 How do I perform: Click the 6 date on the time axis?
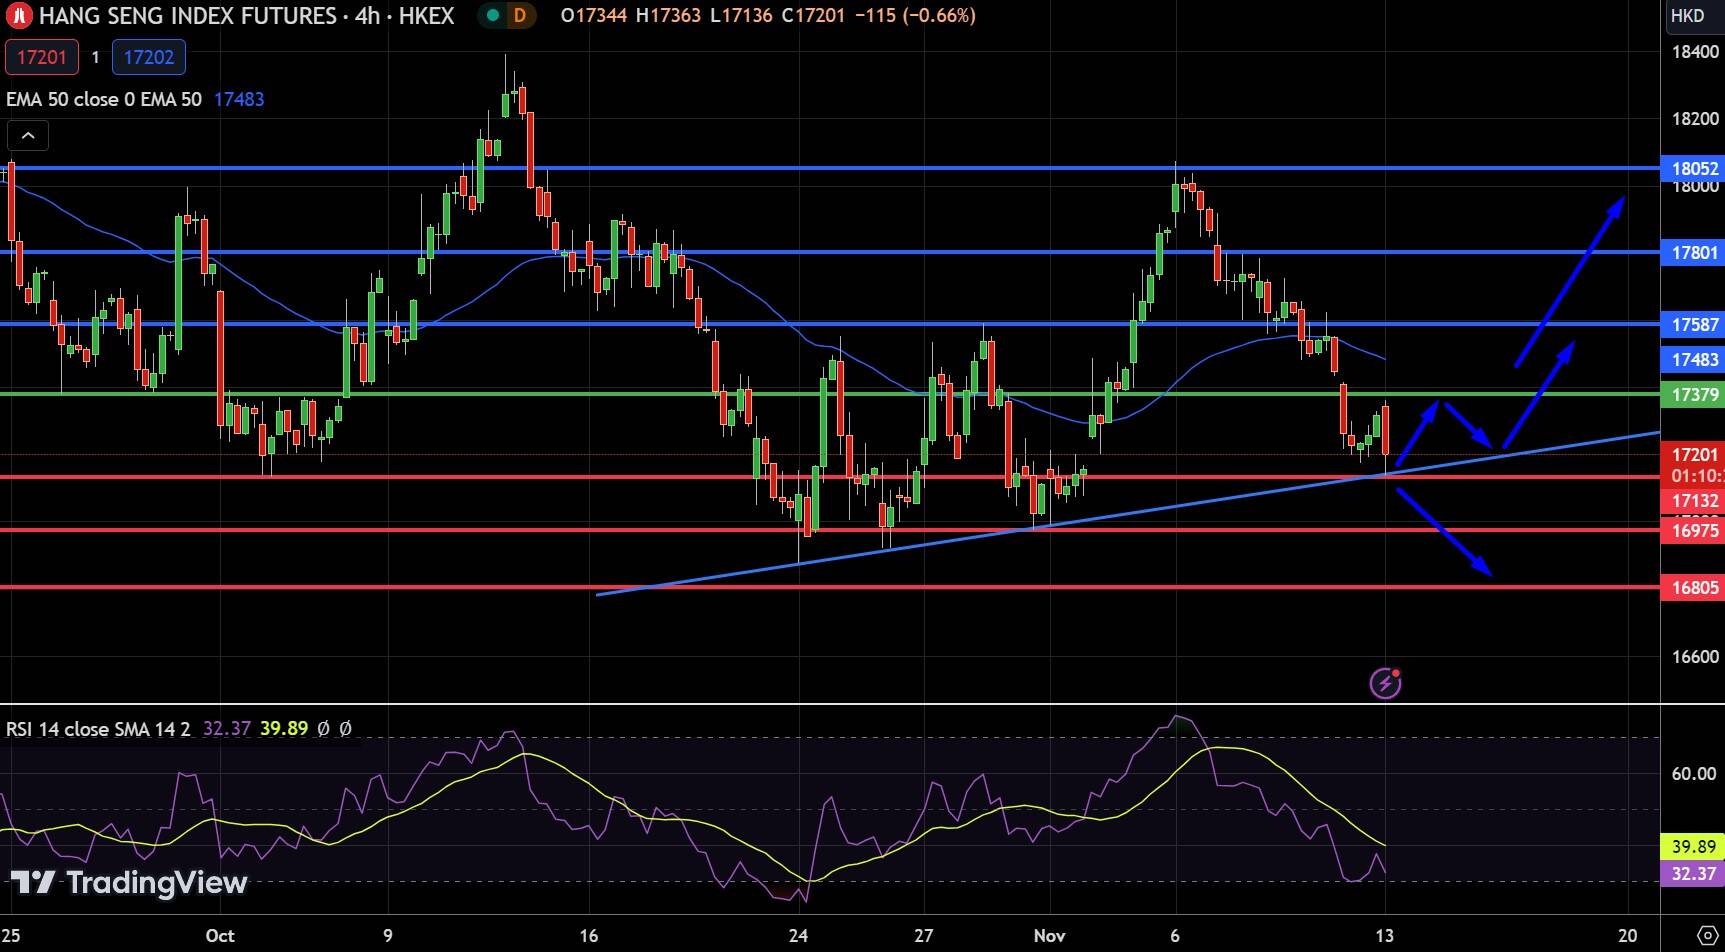coord(1175,936)
